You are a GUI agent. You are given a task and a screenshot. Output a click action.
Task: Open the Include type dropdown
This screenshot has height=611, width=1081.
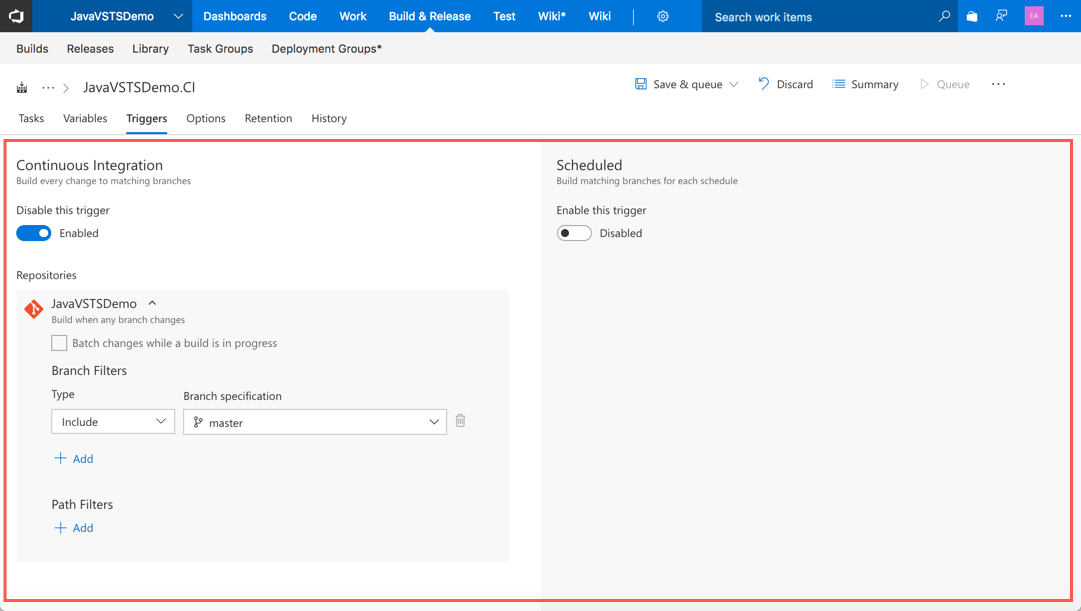[x=112, y=421]
